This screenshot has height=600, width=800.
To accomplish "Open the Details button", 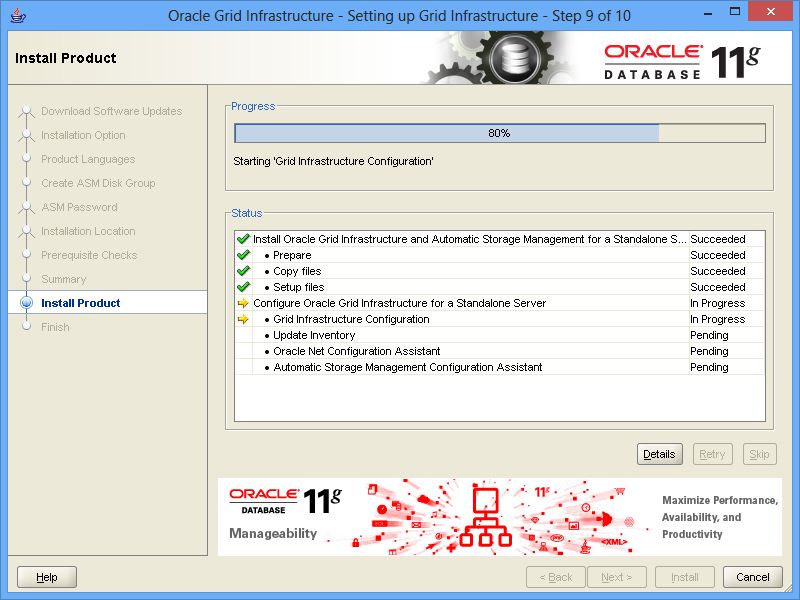I will pyautogui.click(x=659, y=454).
